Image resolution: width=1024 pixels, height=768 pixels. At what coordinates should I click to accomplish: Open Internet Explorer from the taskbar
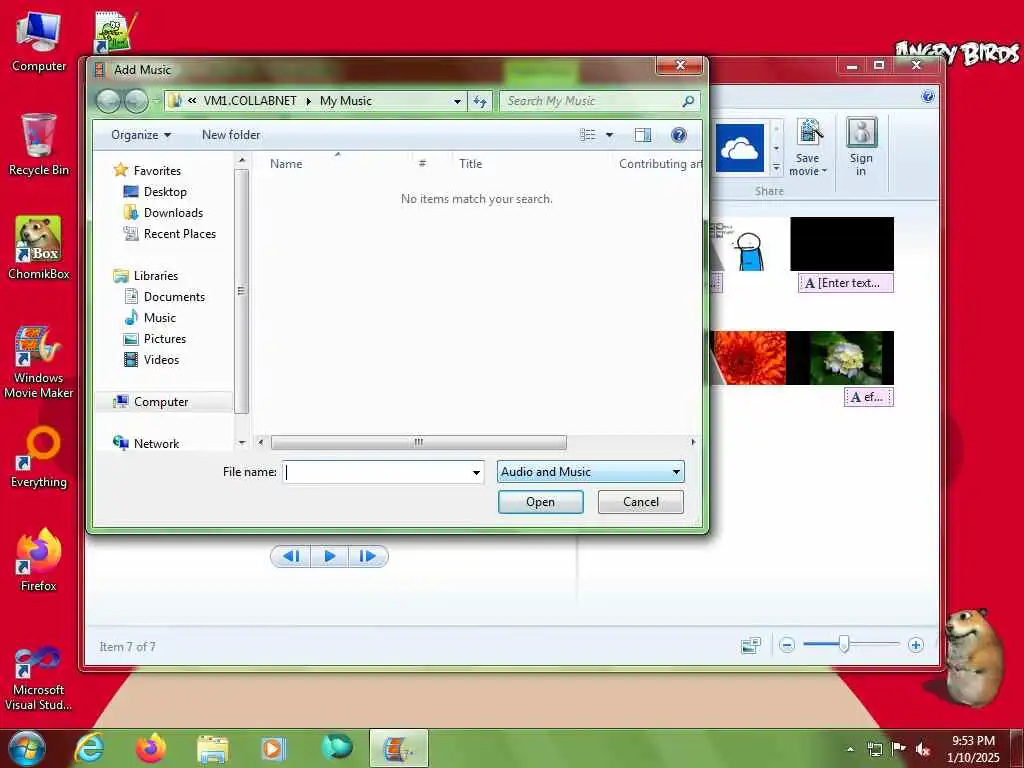tap(89, 748)
